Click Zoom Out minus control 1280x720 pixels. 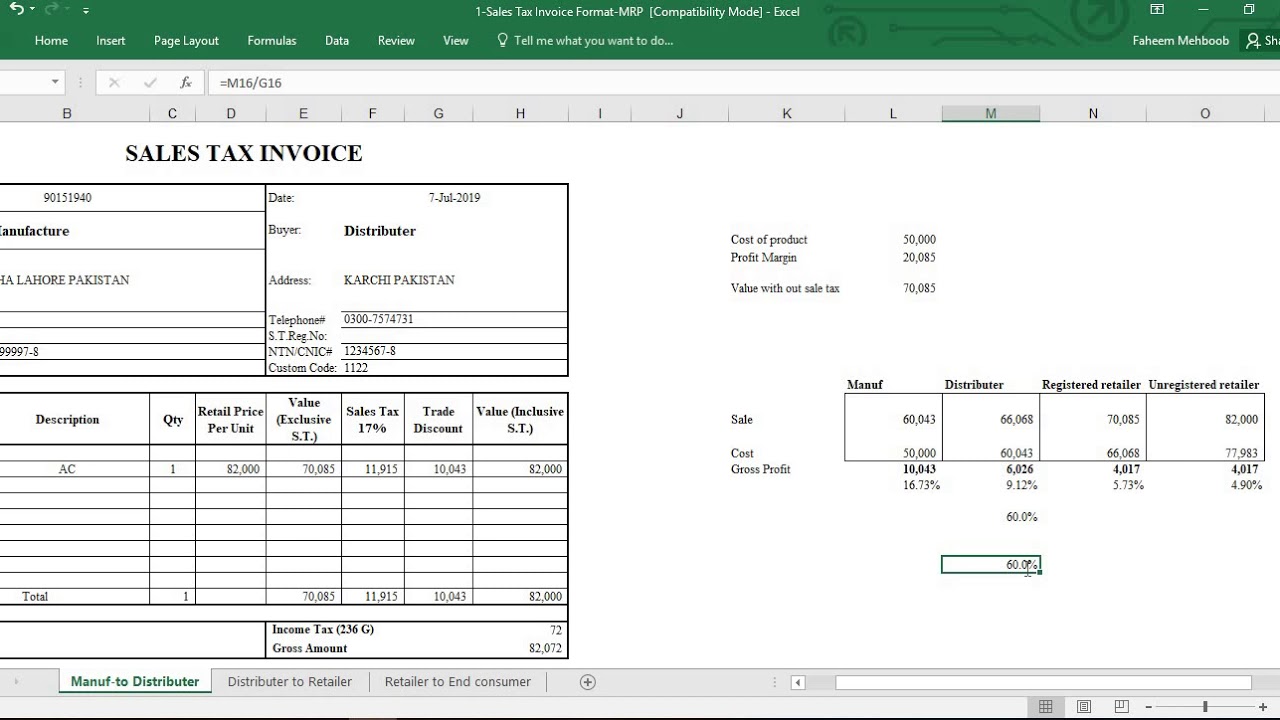[1147, 705]
